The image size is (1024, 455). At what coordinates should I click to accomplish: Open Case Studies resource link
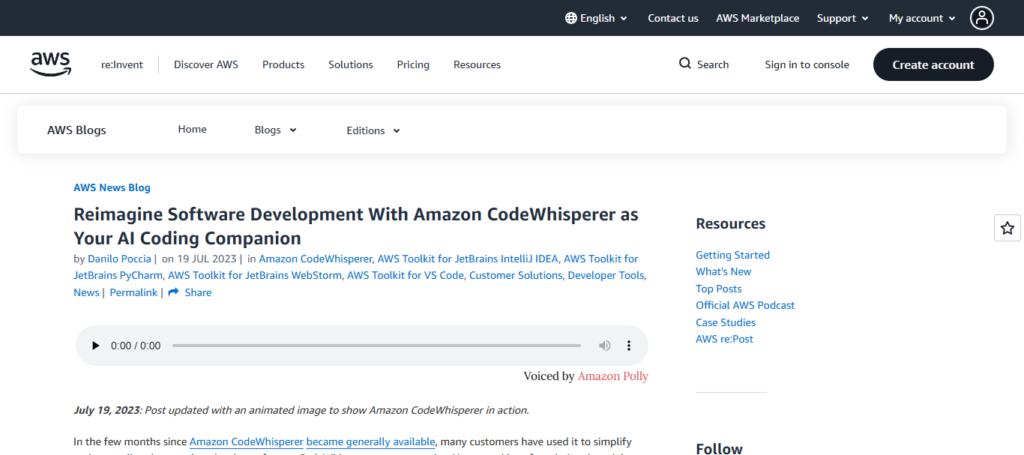click(x=726, y=322)
